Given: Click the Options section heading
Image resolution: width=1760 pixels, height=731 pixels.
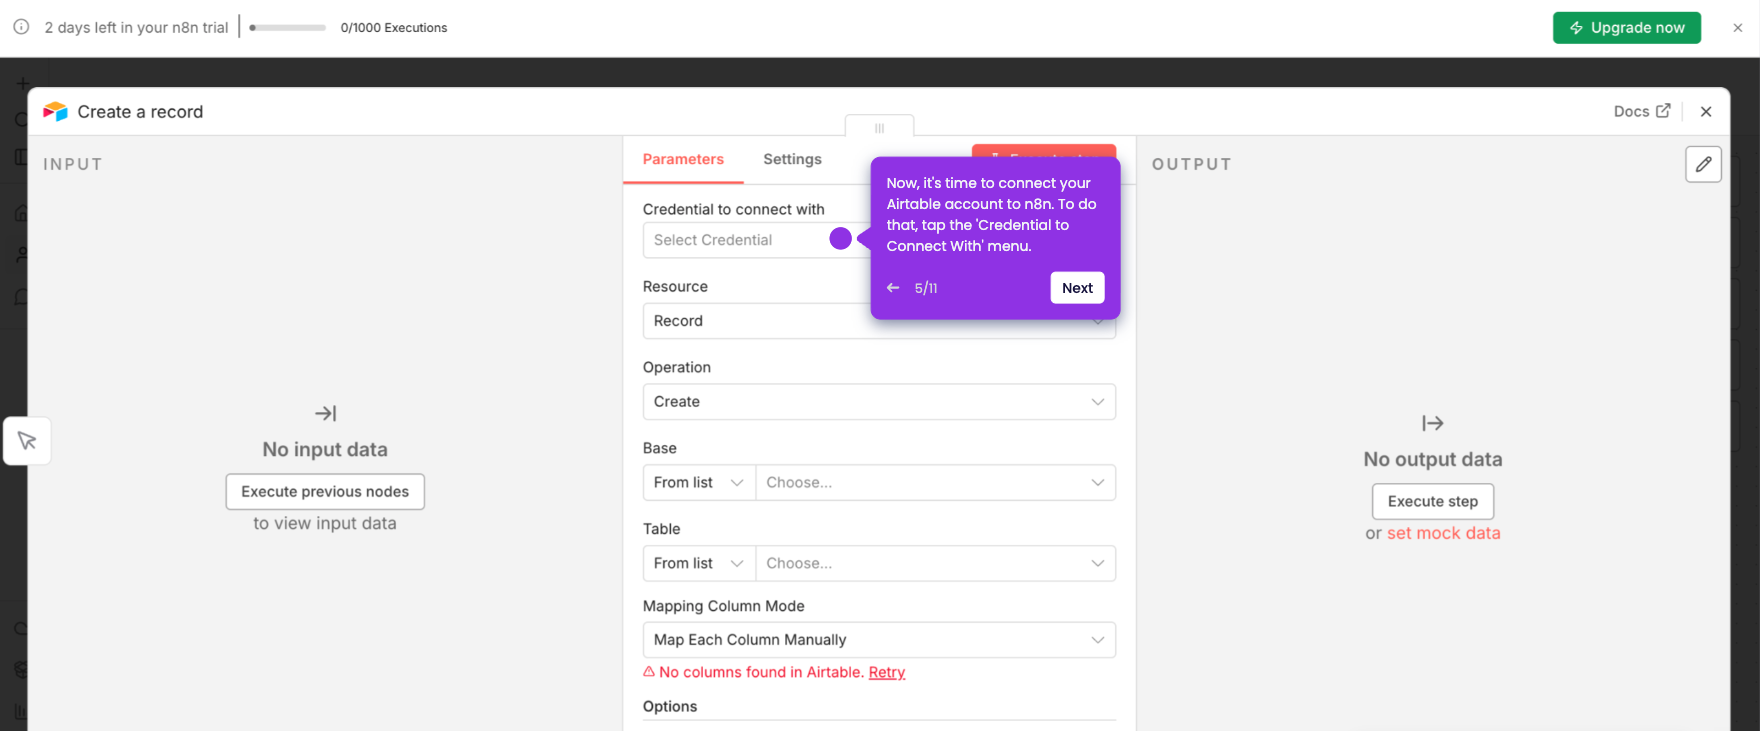Looking at the screenshot, I should pos(670,706).
